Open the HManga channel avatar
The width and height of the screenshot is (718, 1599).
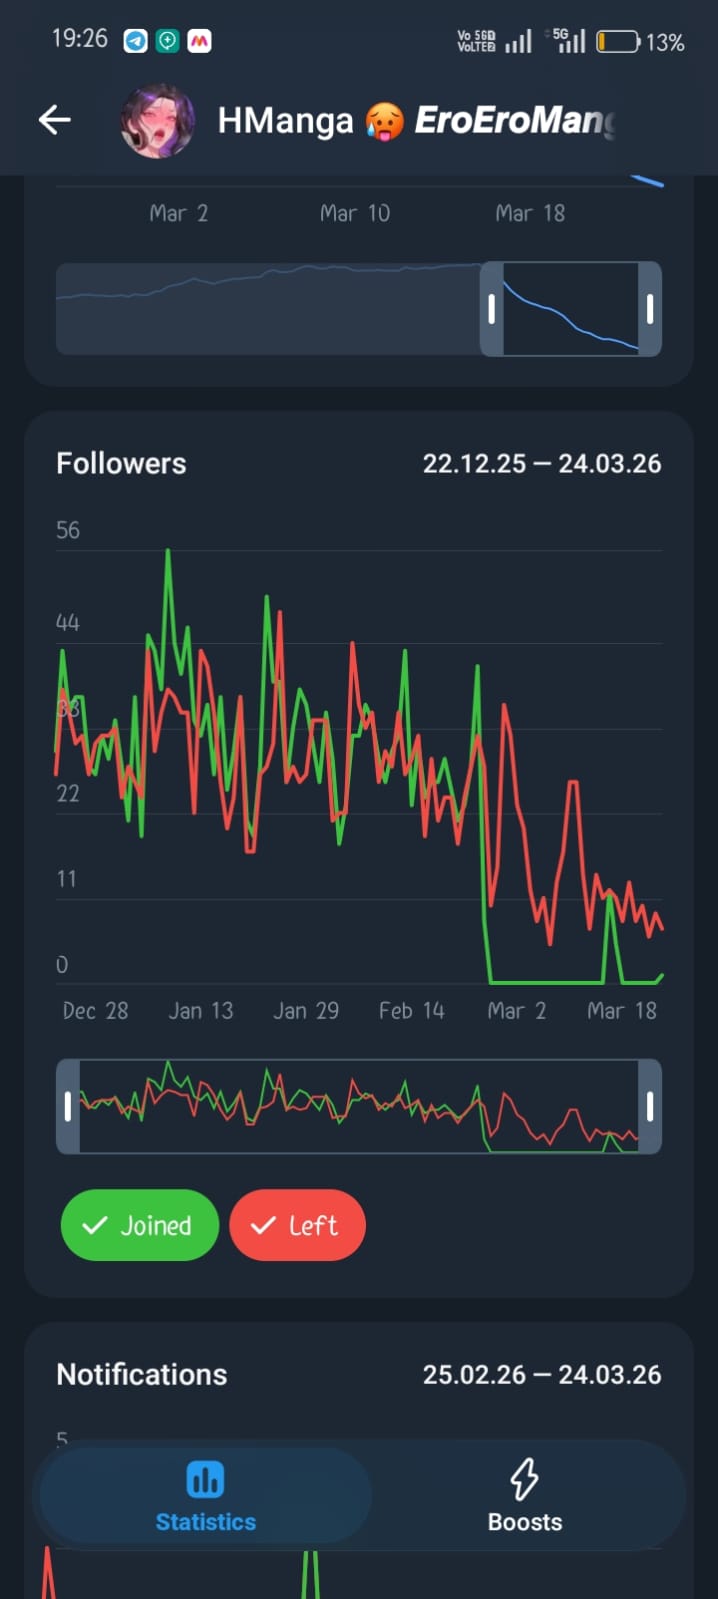tap(157, 121)
